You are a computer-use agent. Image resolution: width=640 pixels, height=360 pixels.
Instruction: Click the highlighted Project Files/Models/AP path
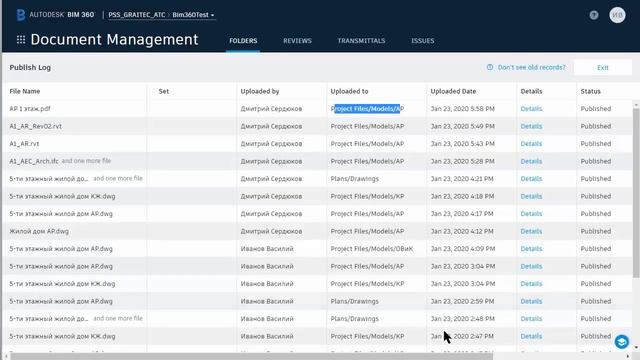tap(367, 109)
